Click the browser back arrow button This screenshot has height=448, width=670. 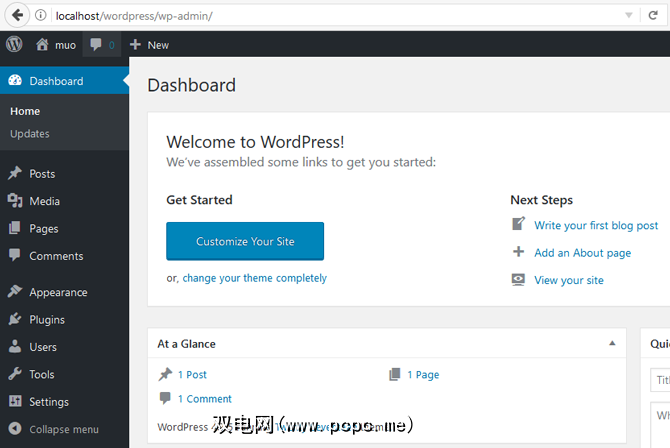click(17, 15)
